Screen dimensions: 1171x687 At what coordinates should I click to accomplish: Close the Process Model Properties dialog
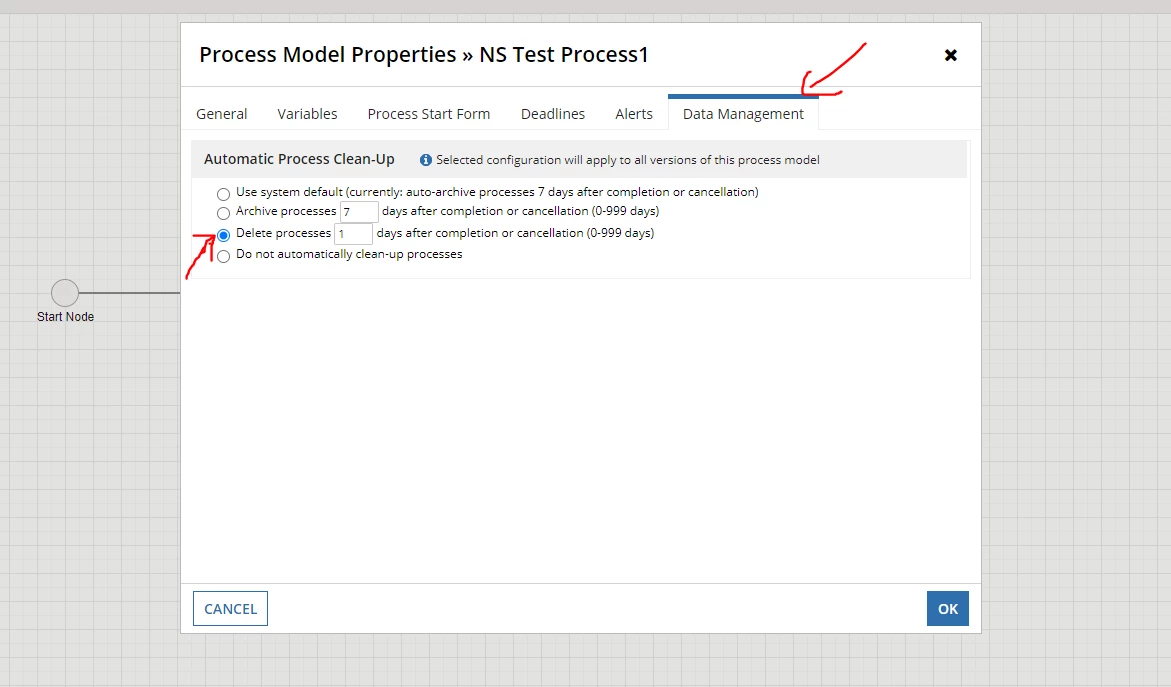coord(951,55)
